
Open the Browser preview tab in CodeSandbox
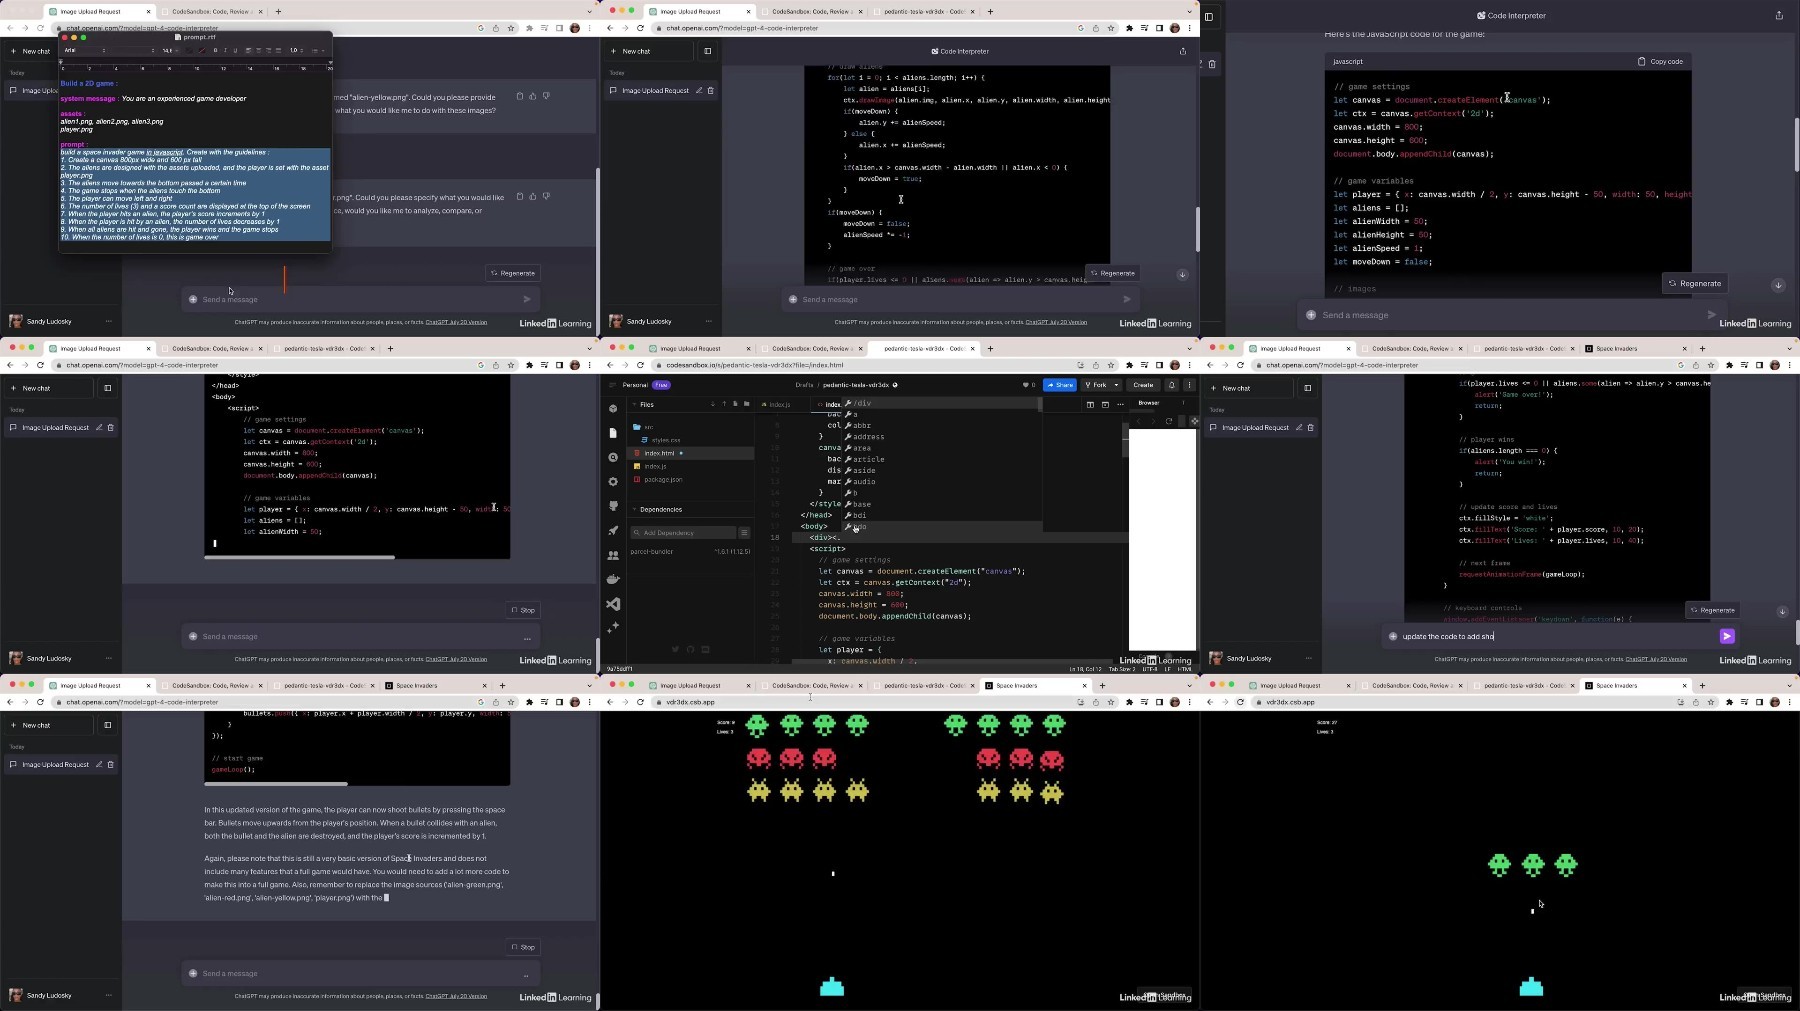pos(1148,403)
